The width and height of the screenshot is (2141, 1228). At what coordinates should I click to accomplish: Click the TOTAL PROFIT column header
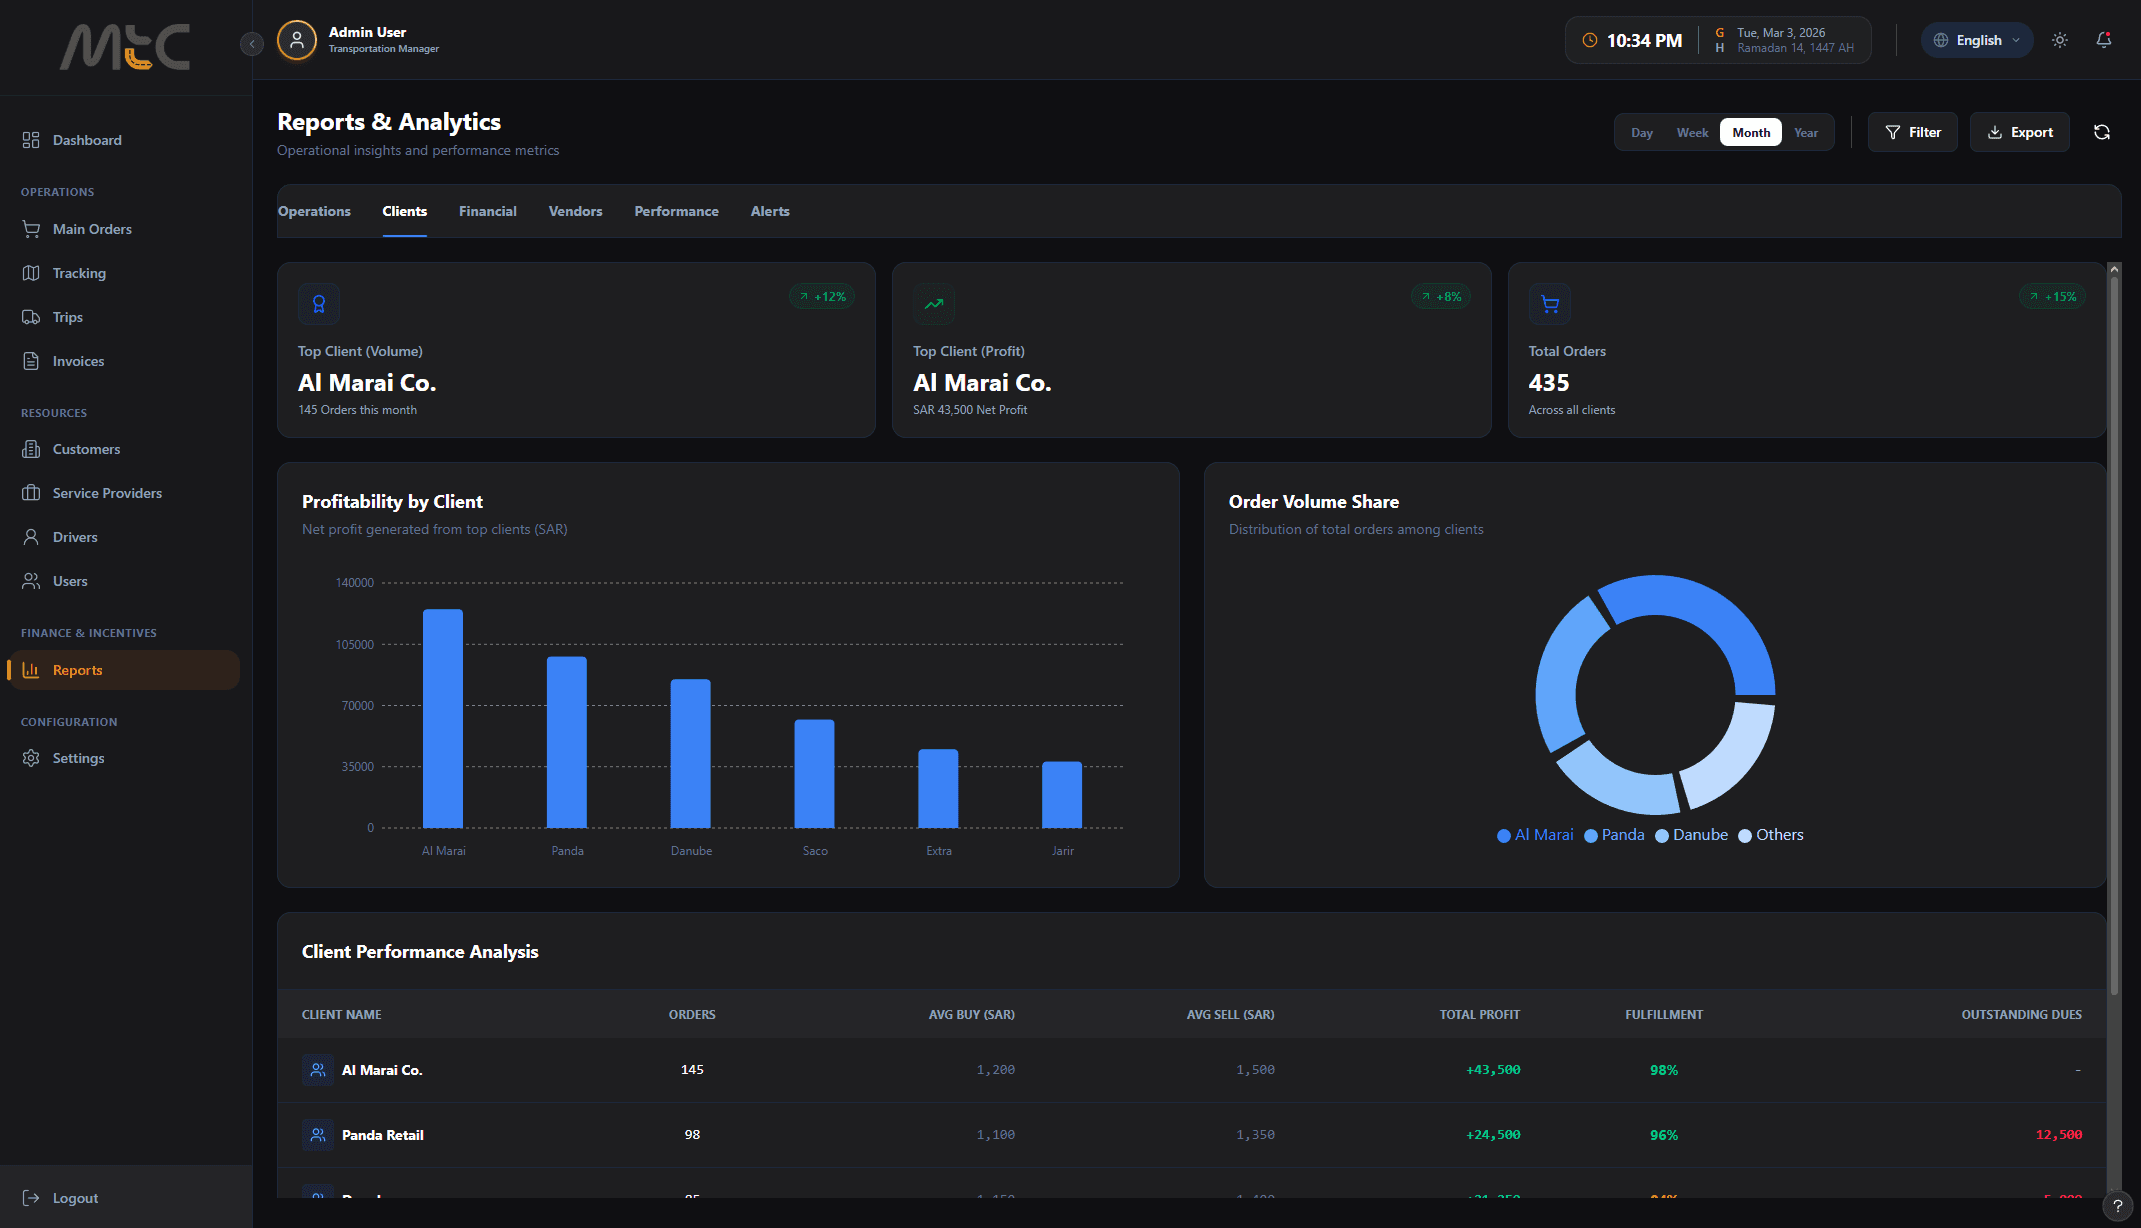coord(1479,1015)
